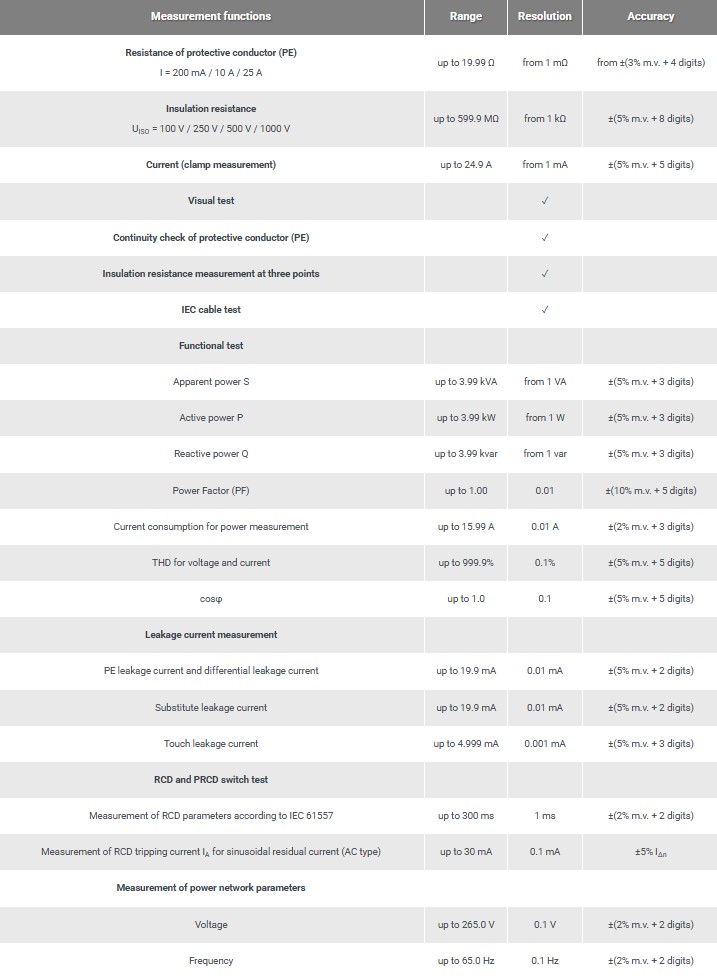Select the Measurement functions column header

tap(211, 16)
